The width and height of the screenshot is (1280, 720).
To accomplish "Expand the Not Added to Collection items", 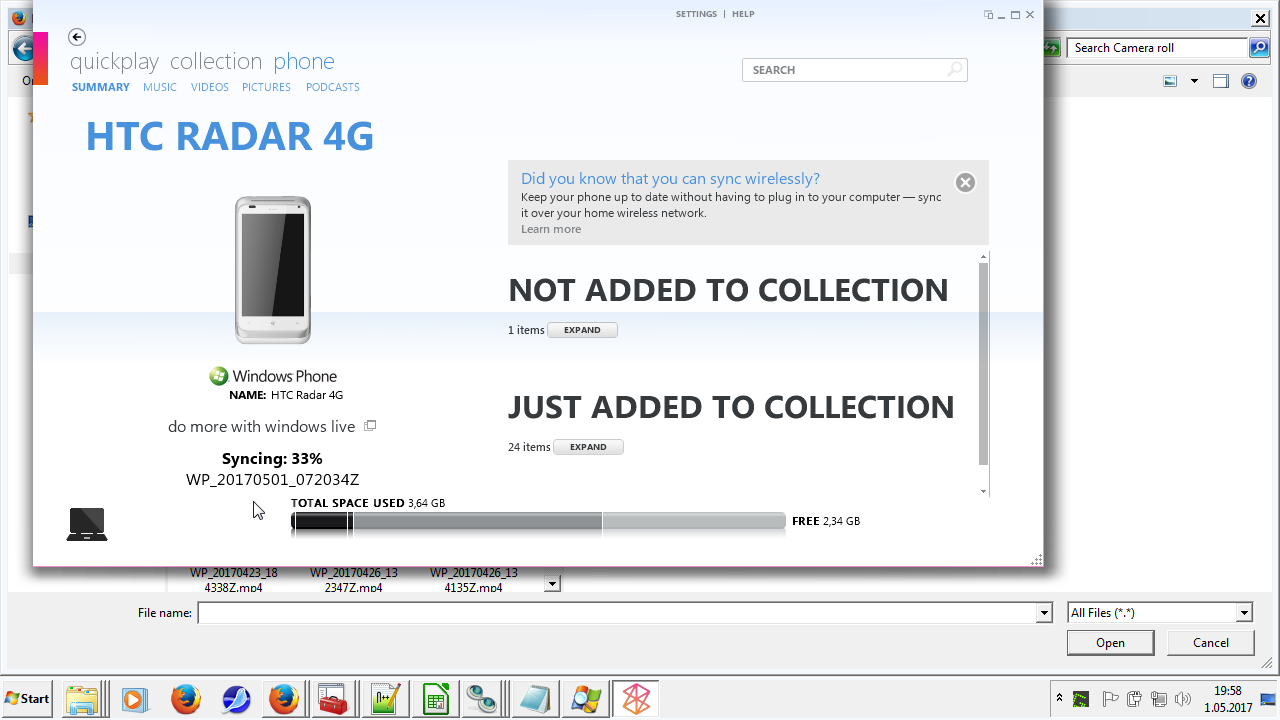I will click(582, 330).
